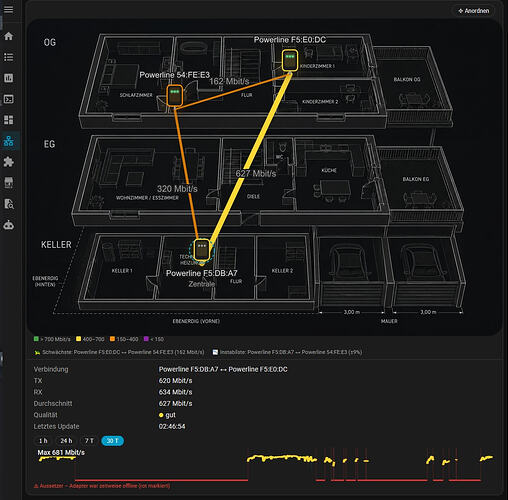Open the document search sidebar icon
Screen dimensions: 508x500
click(9, 204)
